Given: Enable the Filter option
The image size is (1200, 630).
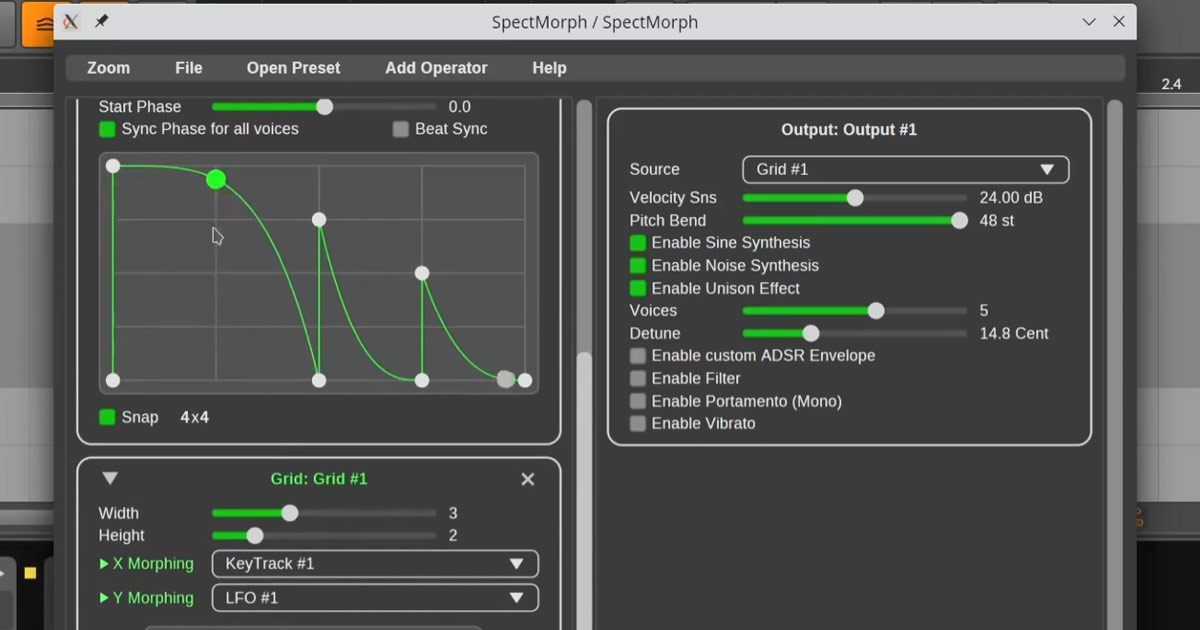Looking at the screenshot, I should [637, 378].
